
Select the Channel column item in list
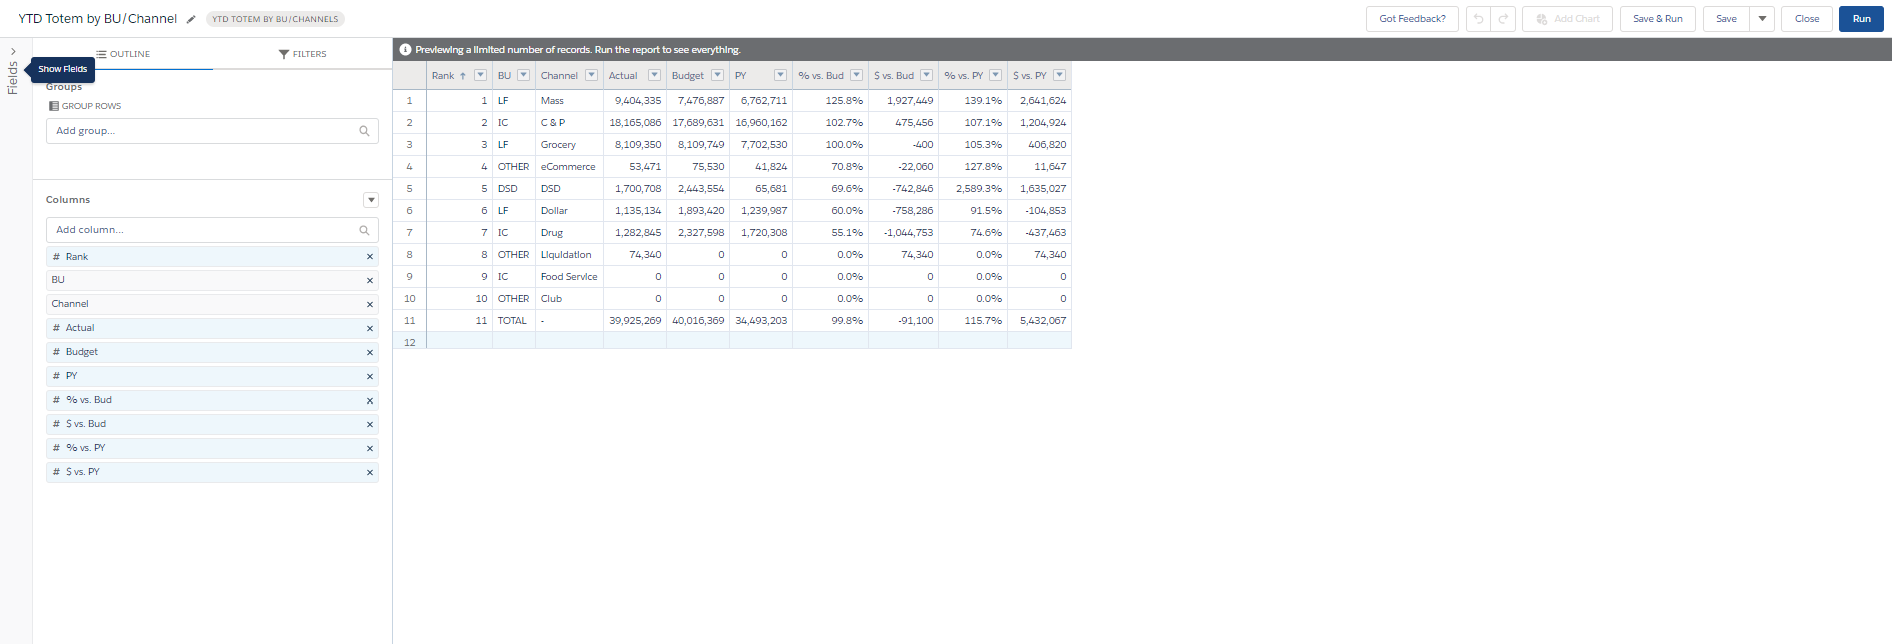click(x=212, y=304)
